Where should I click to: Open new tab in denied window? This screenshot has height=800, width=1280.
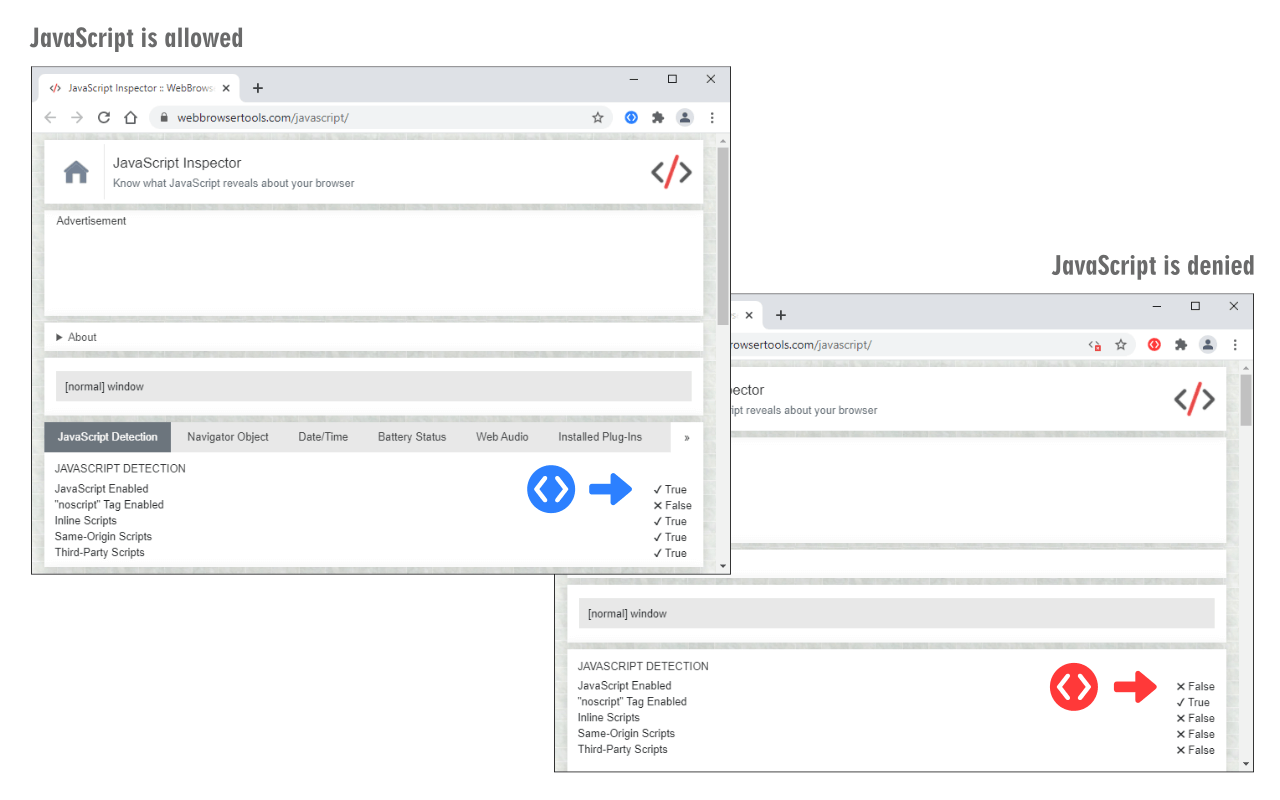click(781, 315)
